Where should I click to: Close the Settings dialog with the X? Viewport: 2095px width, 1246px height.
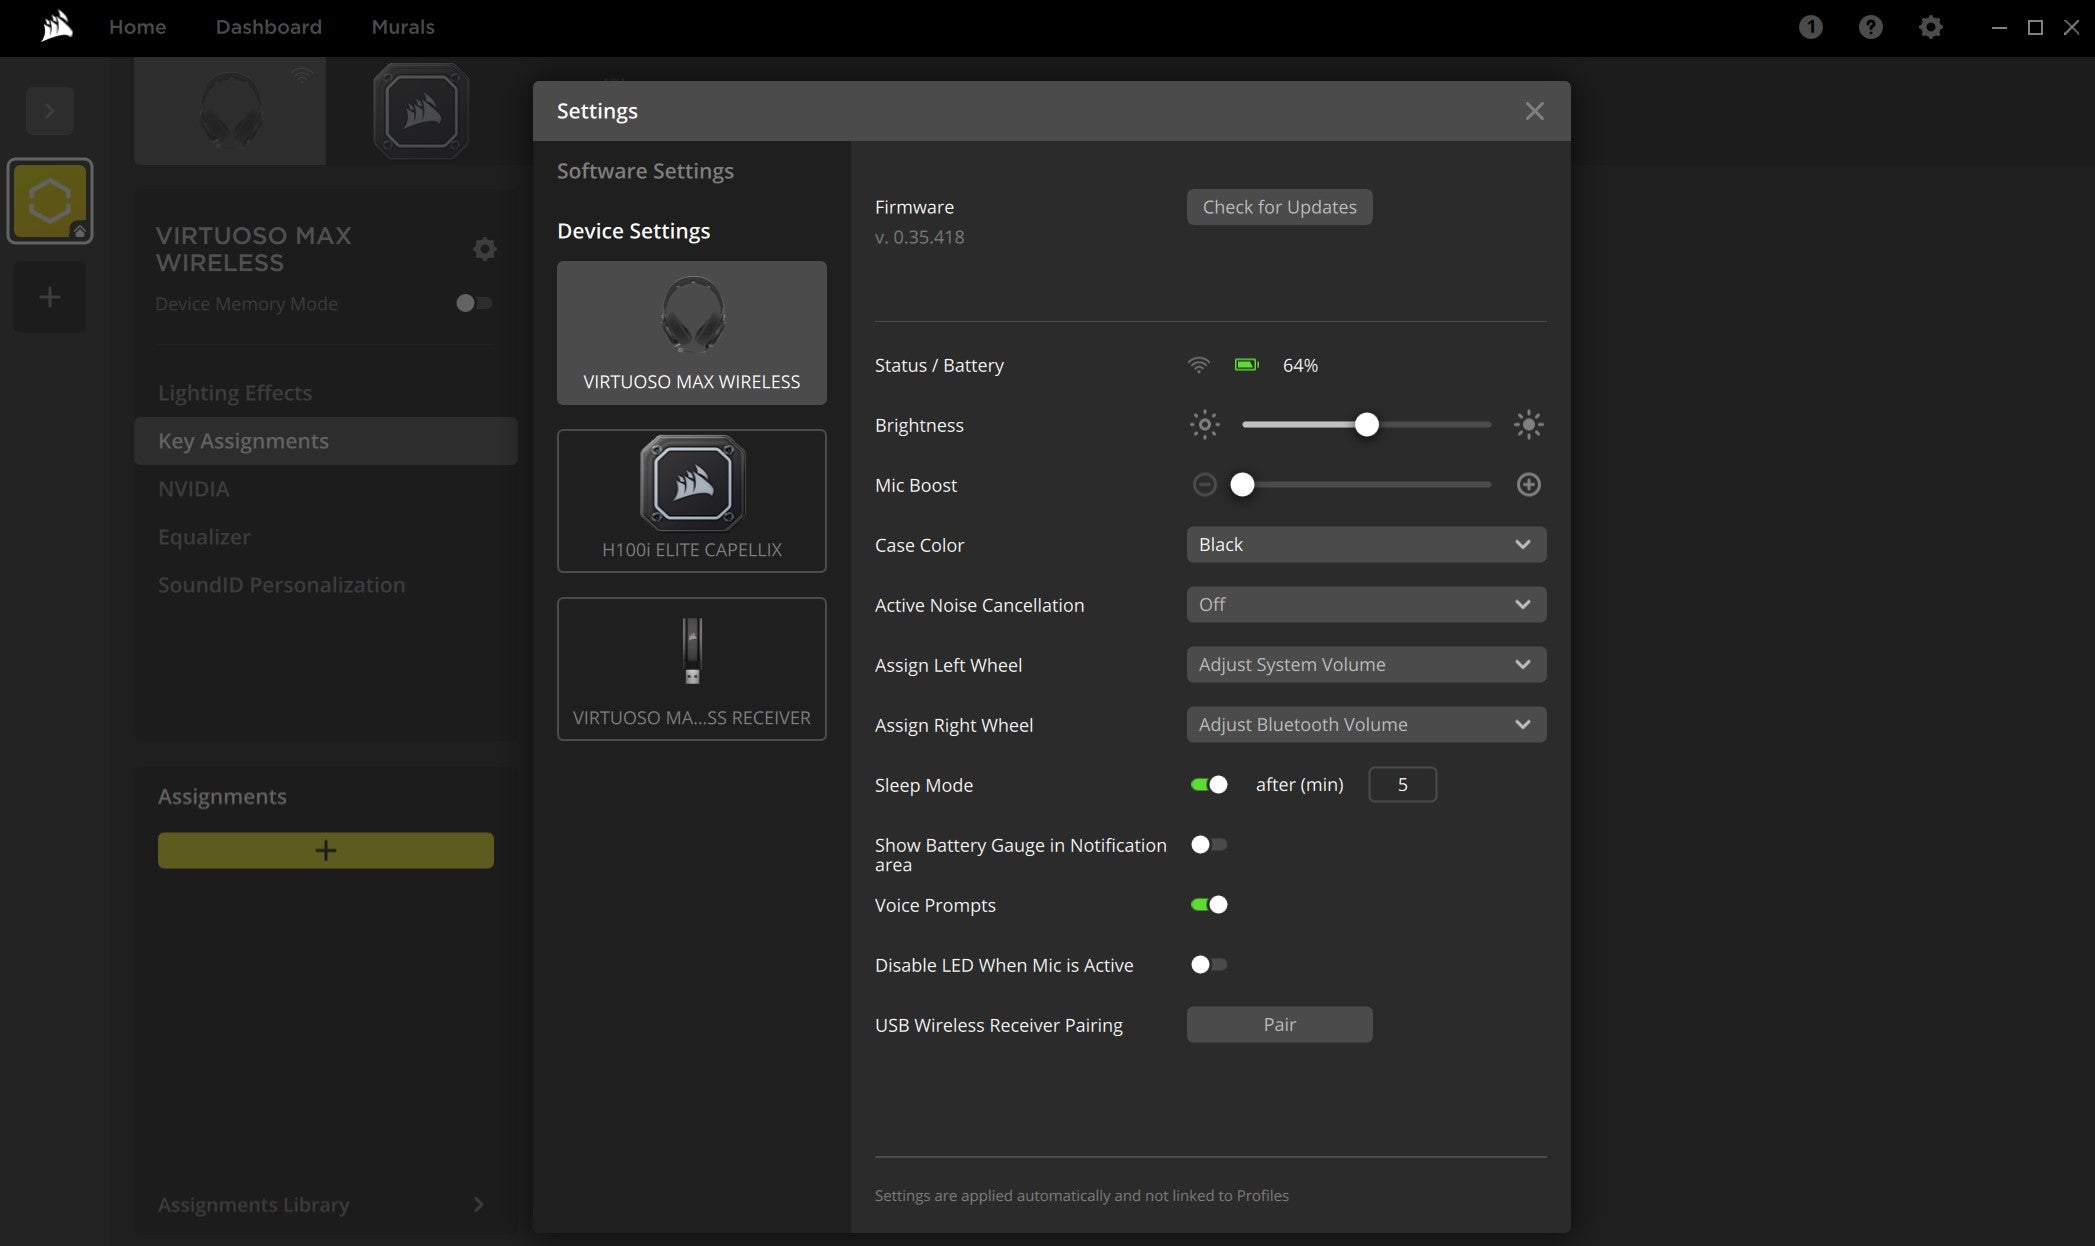[1534, 111]
